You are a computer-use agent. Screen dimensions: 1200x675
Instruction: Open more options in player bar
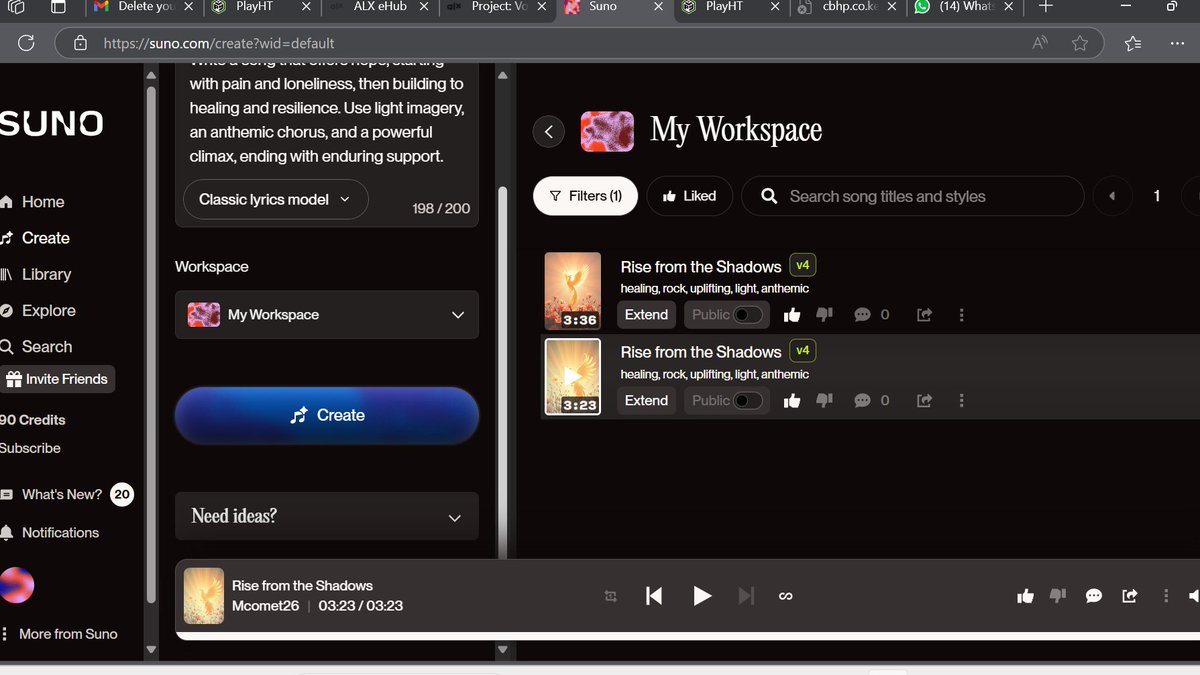click(1166, 596)
